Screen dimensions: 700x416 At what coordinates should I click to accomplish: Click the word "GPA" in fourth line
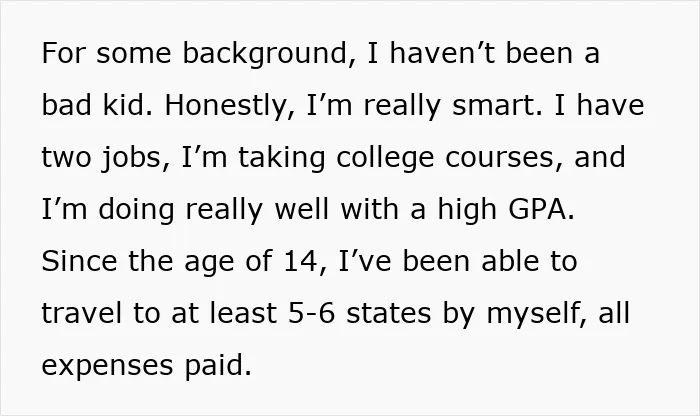click(x=541, y=209)
